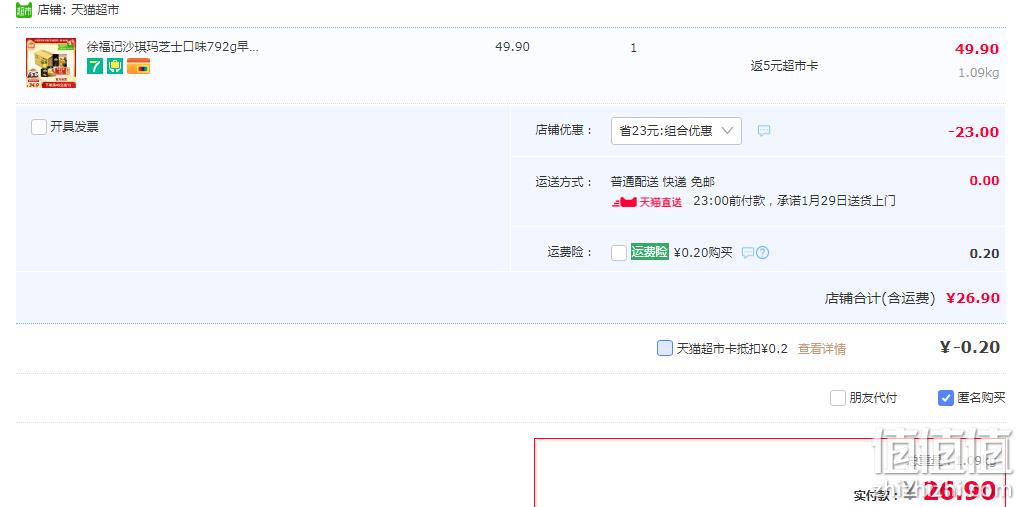The width and height of the screenshot is (1022, 507).
Task: Tick the 运费险 shipping insurance checkbox
Action: [x=619, y=253]
